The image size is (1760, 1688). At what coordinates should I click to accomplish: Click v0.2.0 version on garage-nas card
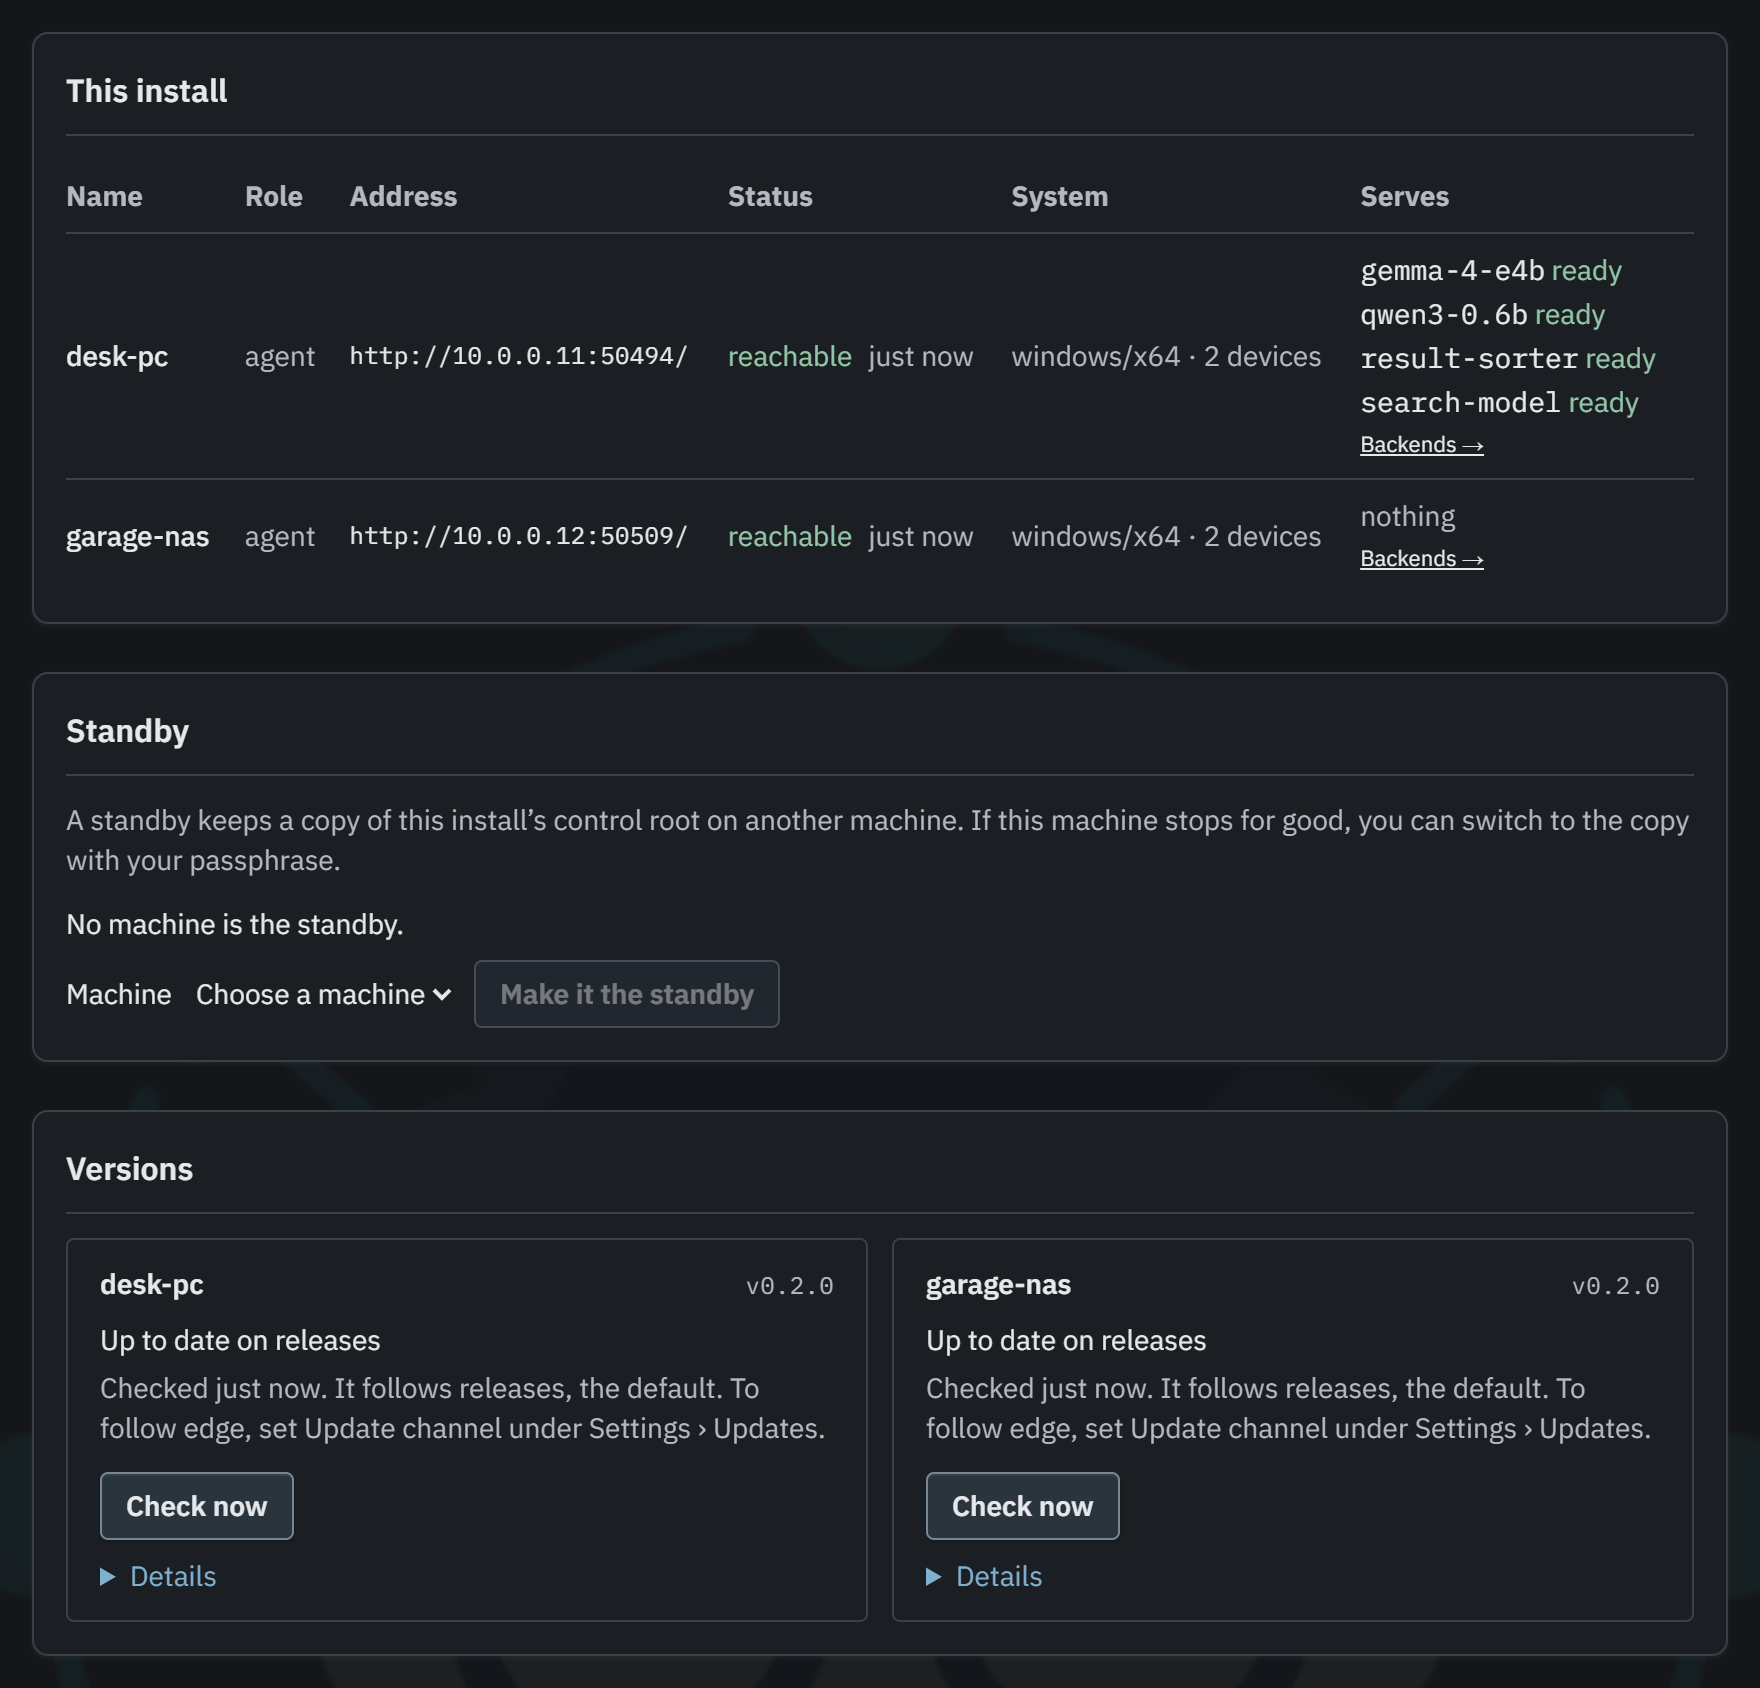coord(1616,1286)
